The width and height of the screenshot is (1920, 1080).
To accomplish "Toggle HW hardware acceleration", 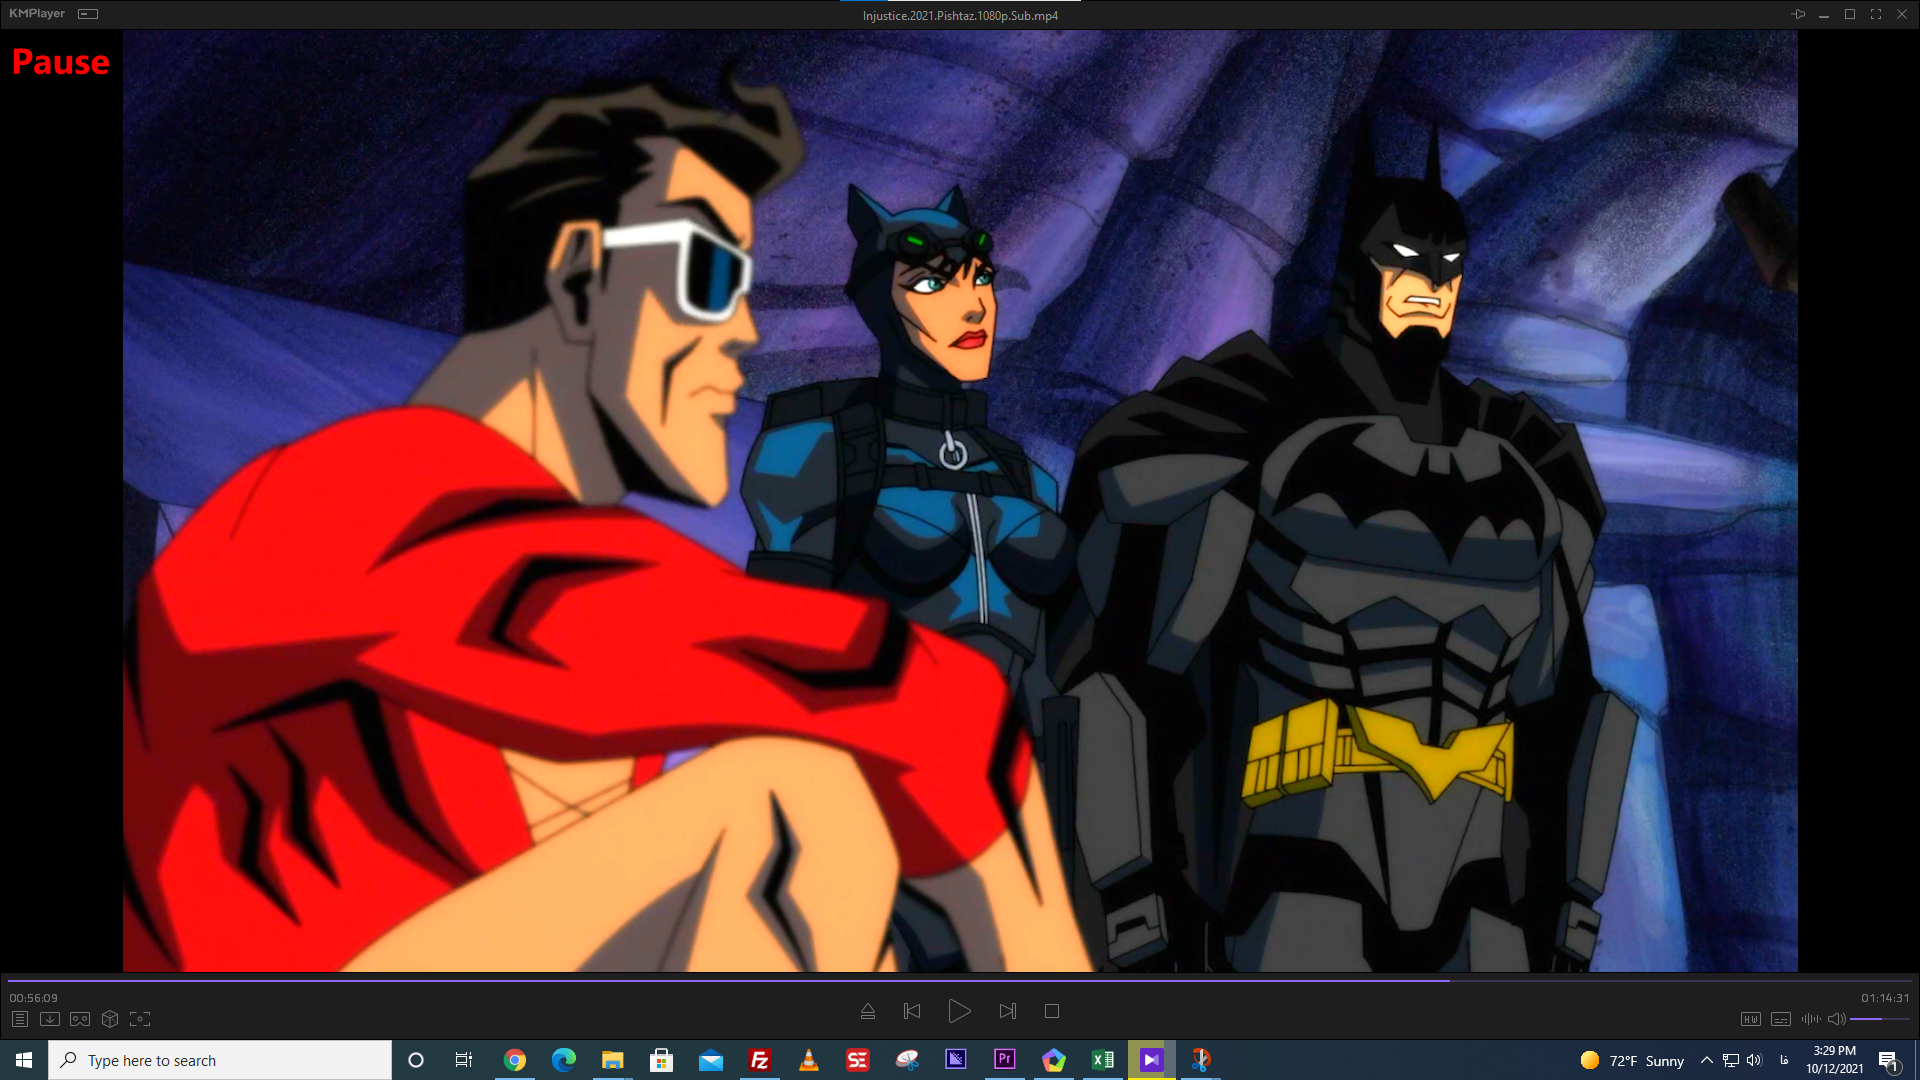I will pos(1750,1019).
